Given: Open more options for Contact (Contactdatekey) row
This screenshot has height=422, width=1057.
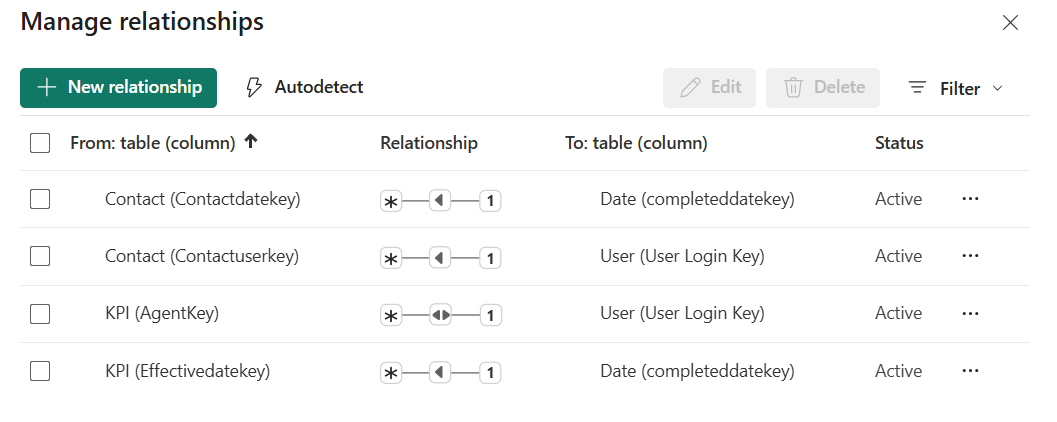Looking at the screenshot, I should 970,199.
